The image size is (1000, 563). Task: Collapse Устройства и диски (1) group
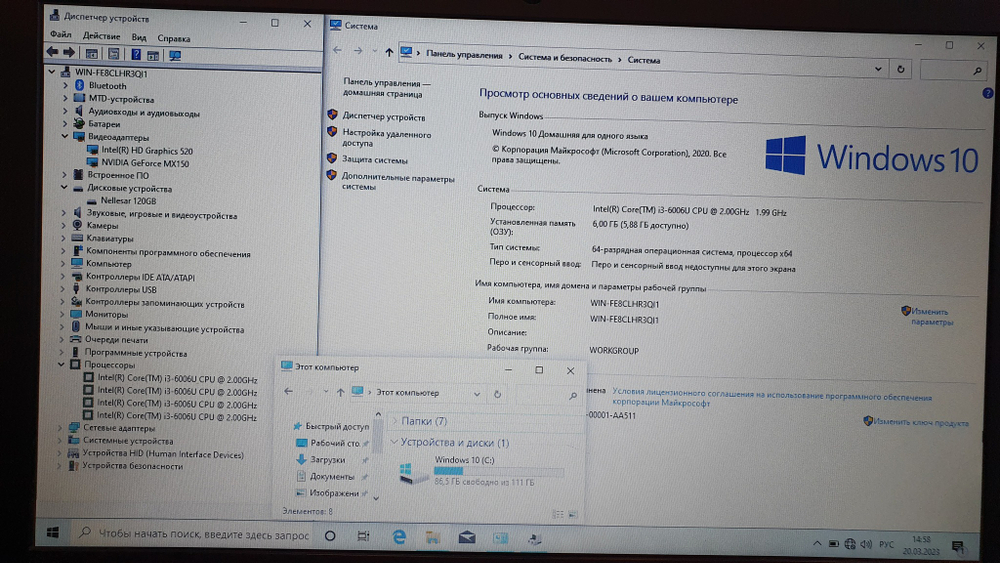[393, 442]
